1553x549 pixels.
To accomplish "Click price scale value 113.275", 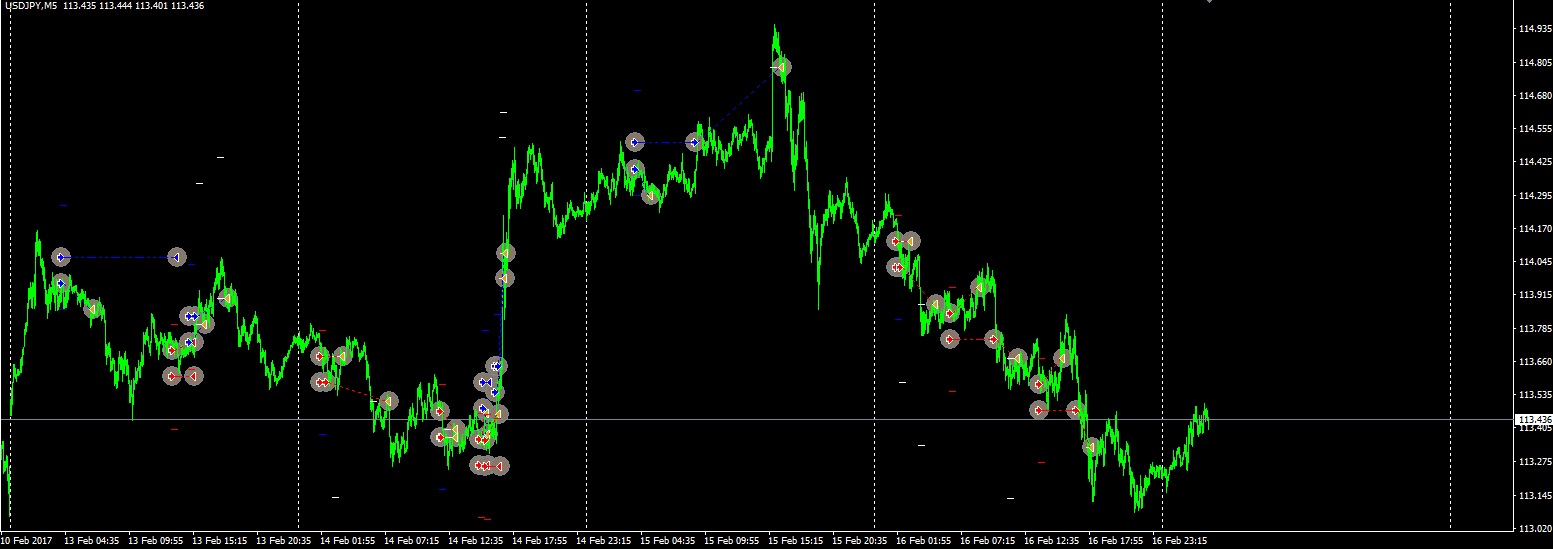I will [1534, 462].
